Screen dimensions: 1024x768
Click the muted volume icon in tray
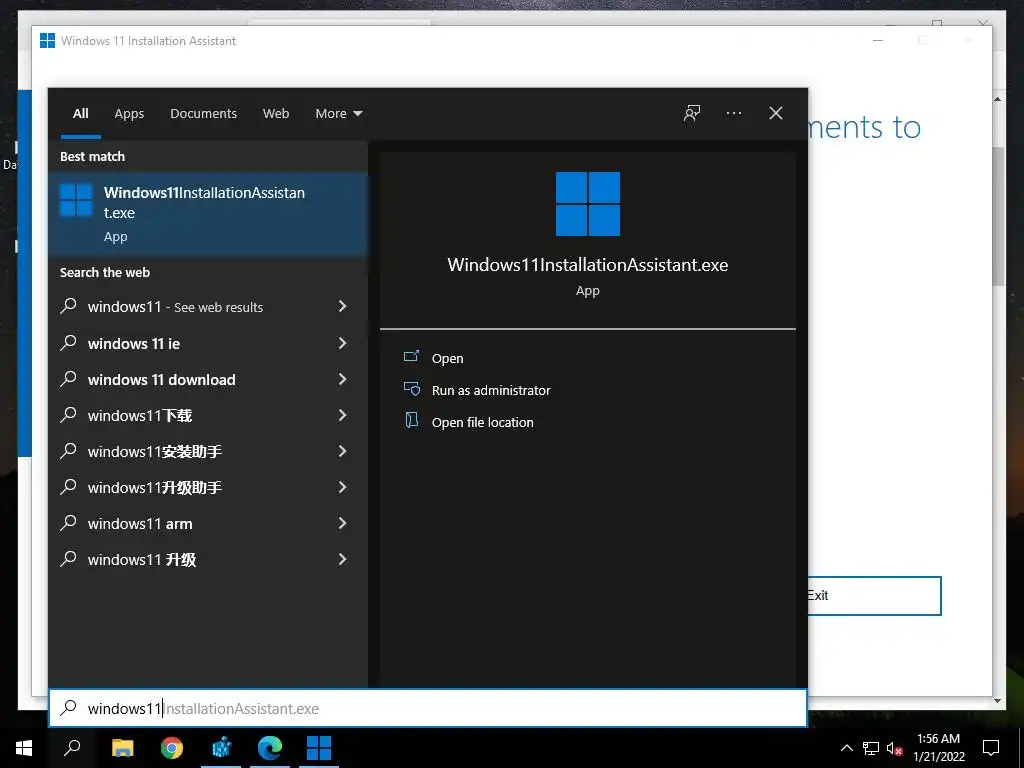(894, 748)
